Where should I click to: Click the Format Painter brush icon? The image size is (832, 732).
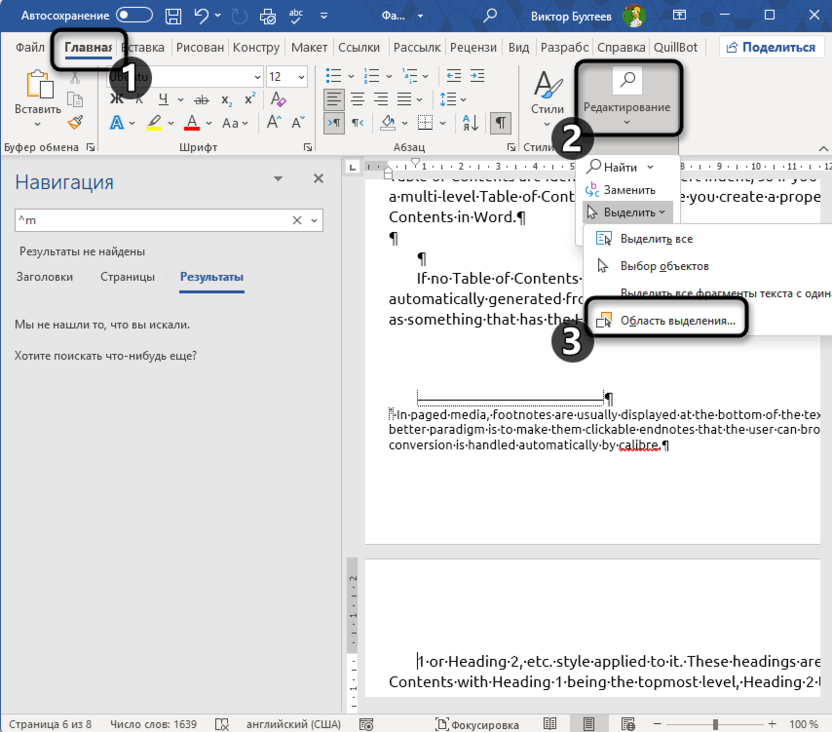[x=75, y=122]
